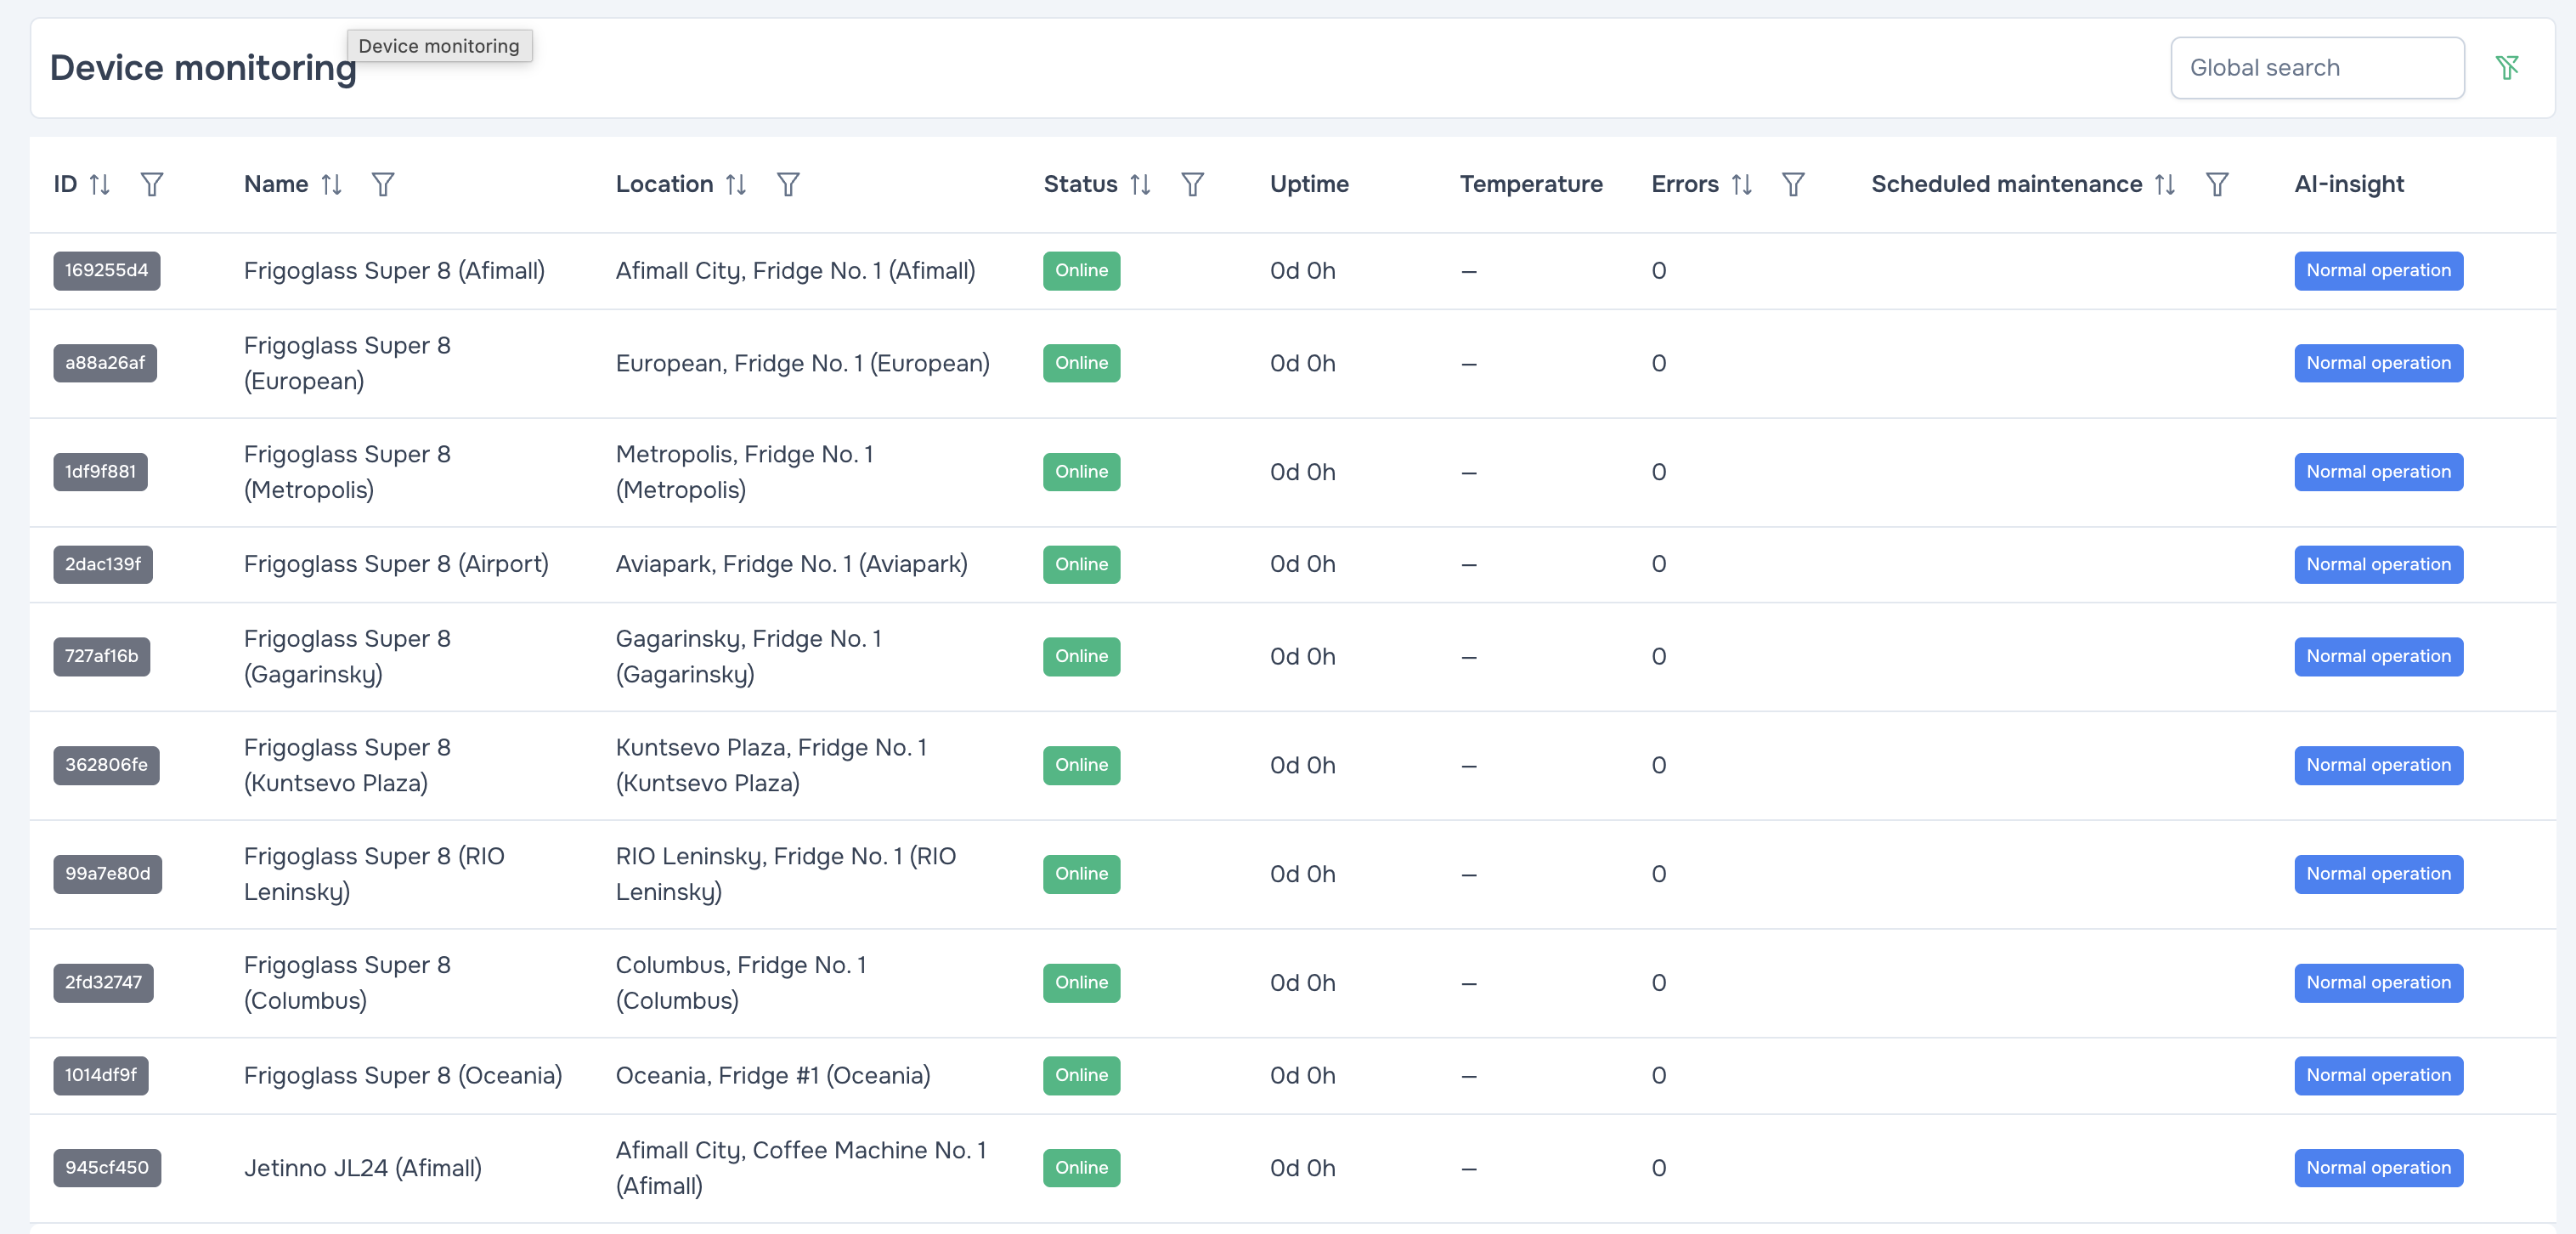Click Online status of Frigoglass Super 8 (Oceania)

tap(1081, 1075)
